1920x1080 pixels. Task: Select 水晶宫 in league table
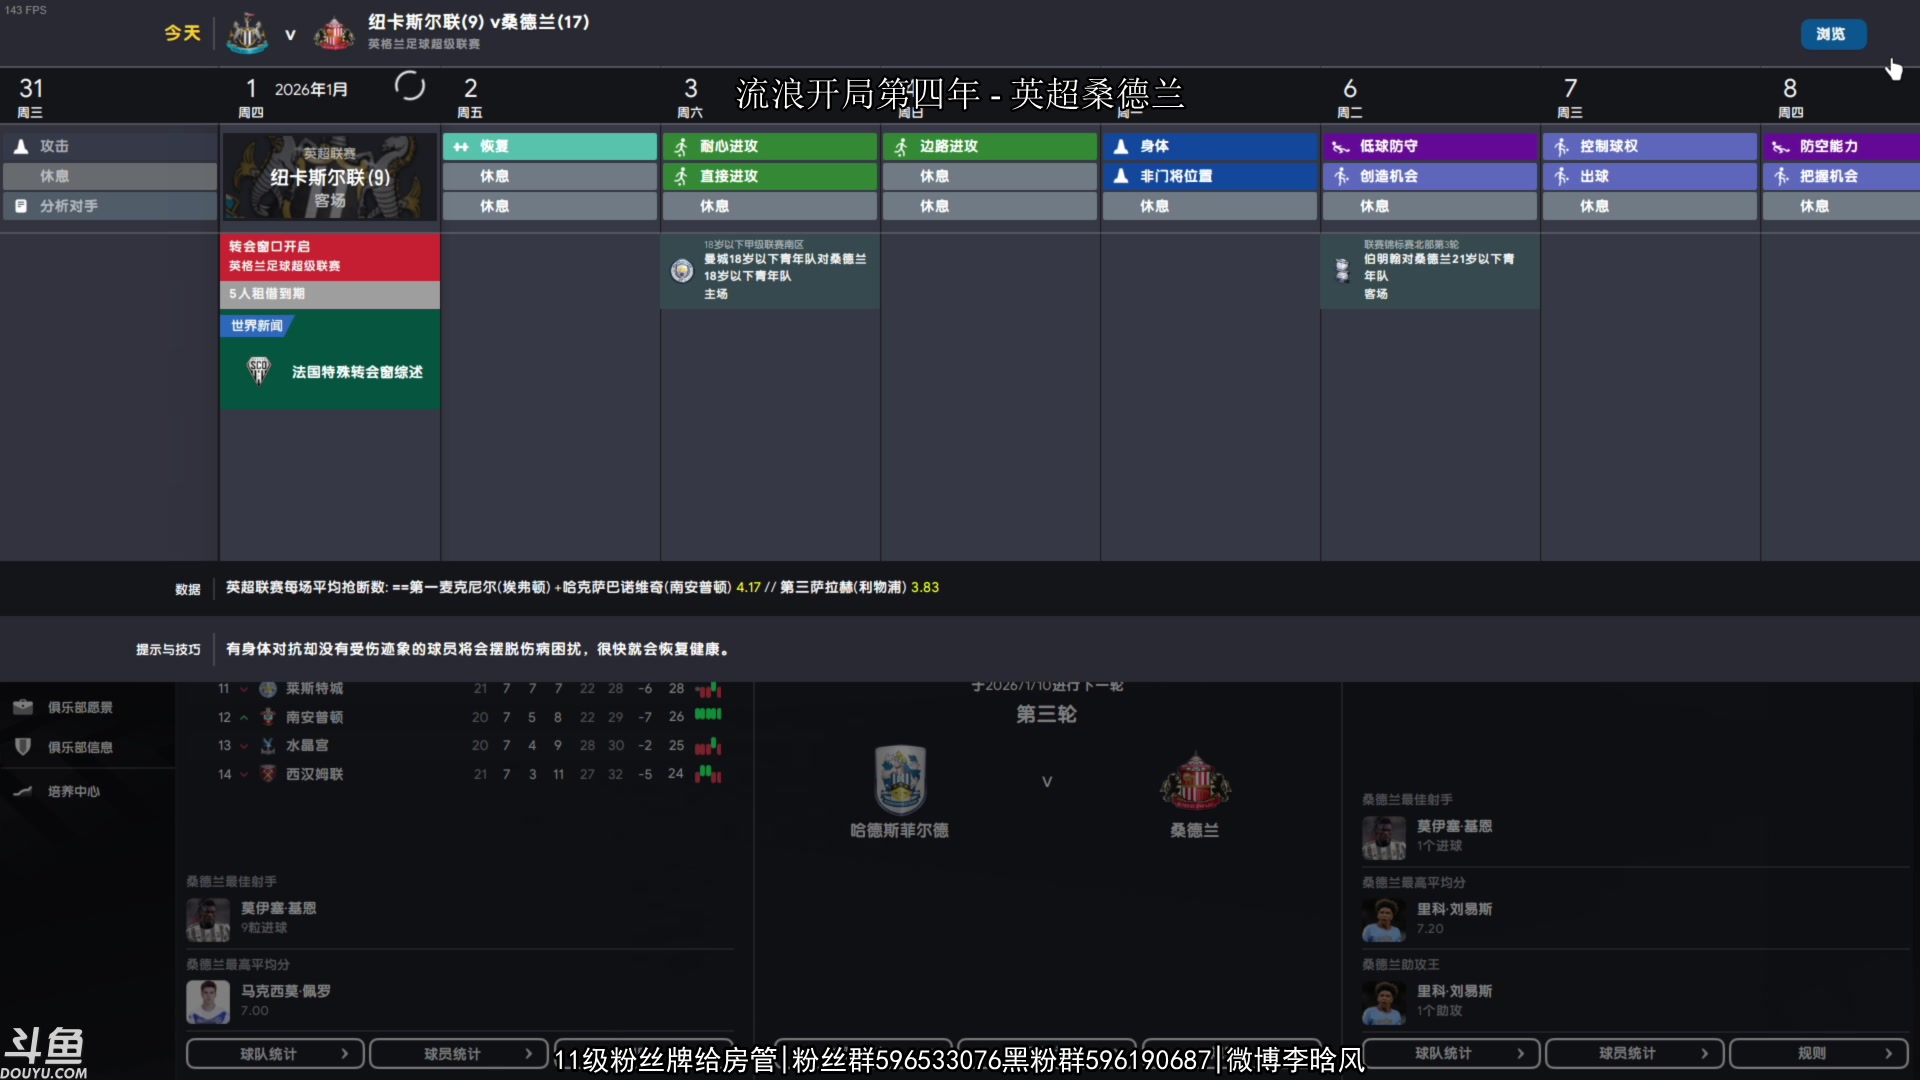307,745
